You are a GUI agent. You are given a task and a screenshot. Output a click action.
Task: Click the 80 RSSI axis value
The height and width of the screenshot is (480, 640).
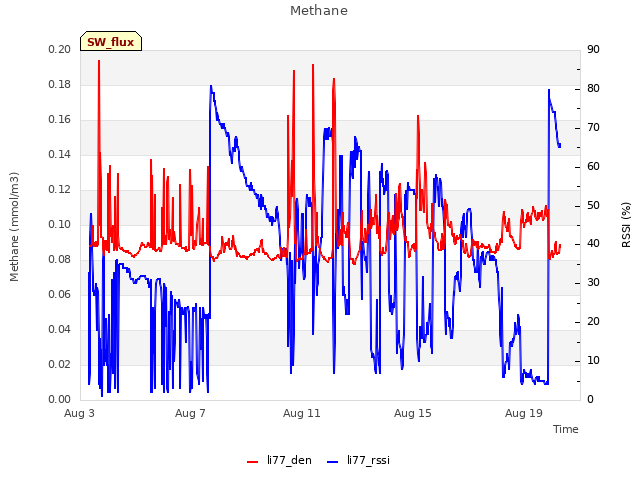pos(593,89)
